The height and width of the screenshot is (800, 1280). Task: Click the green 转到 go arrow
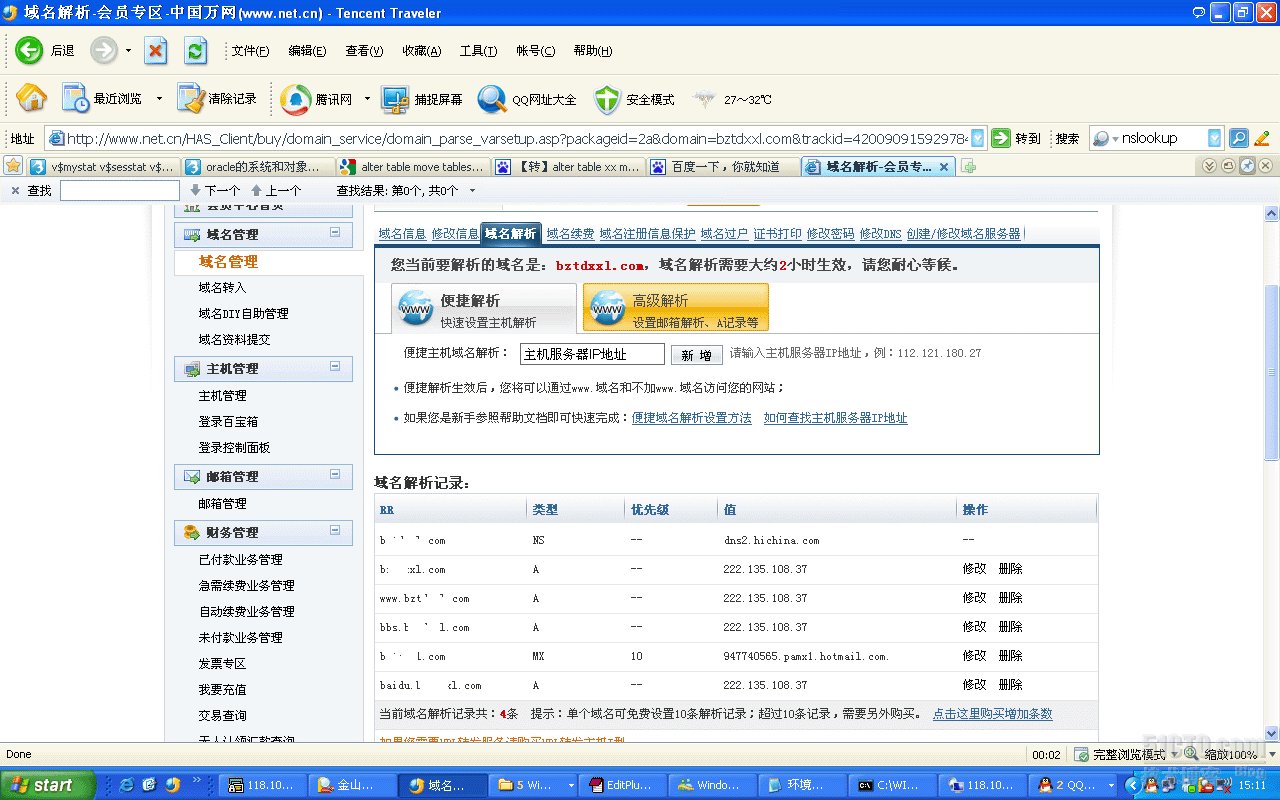[1016, 138]
